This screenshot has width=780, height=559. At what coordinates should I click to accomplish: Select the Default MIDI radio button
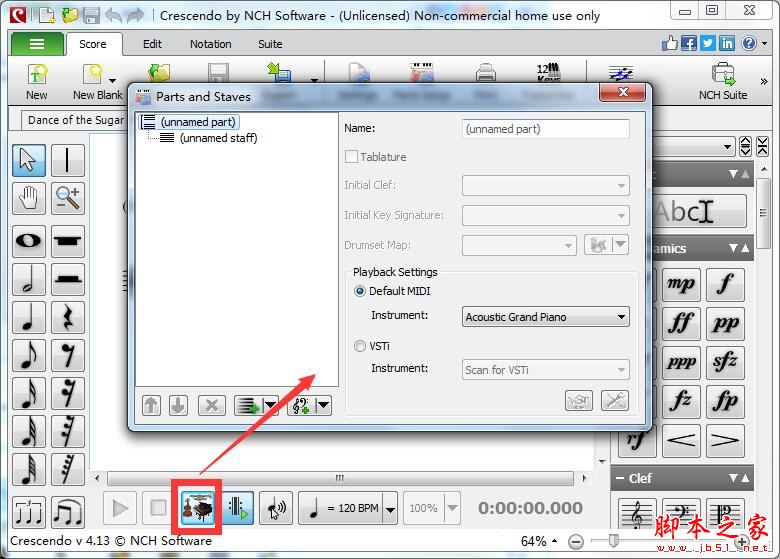tap(360, 291)
